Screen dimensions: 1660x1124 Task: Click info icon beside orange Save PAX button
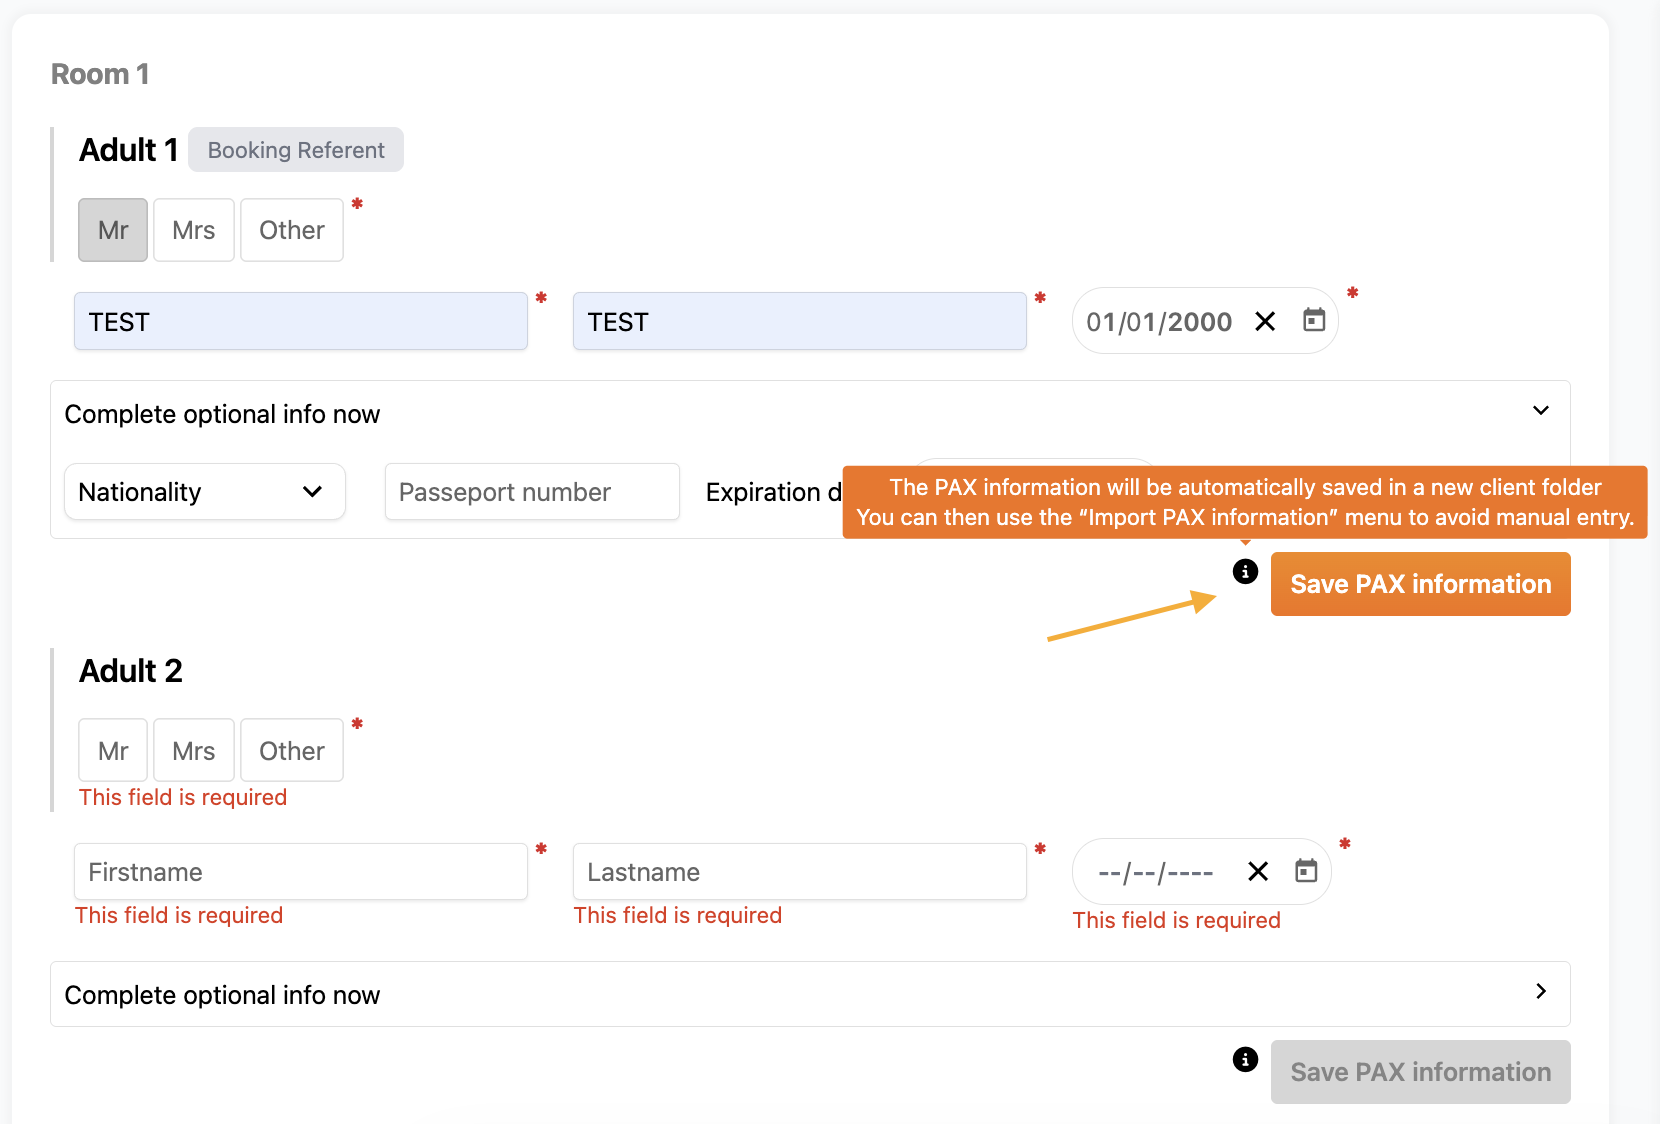(1245, 571)
